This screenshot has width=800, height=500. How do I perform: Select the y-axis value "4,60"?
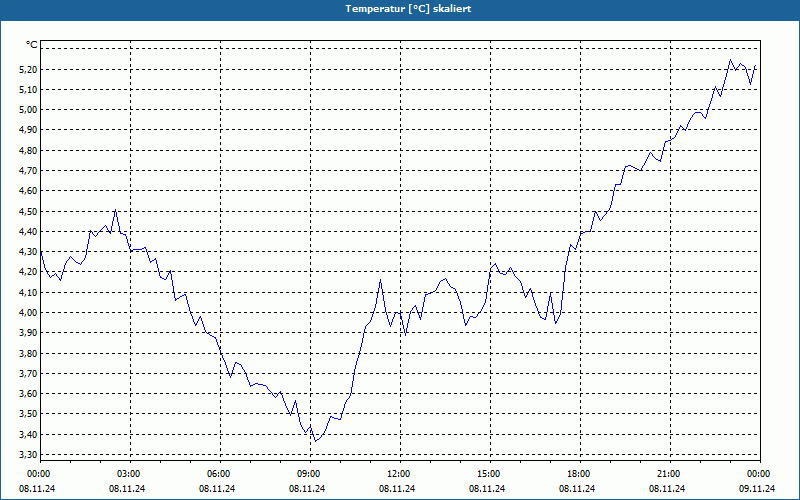(x=28, y=191)
